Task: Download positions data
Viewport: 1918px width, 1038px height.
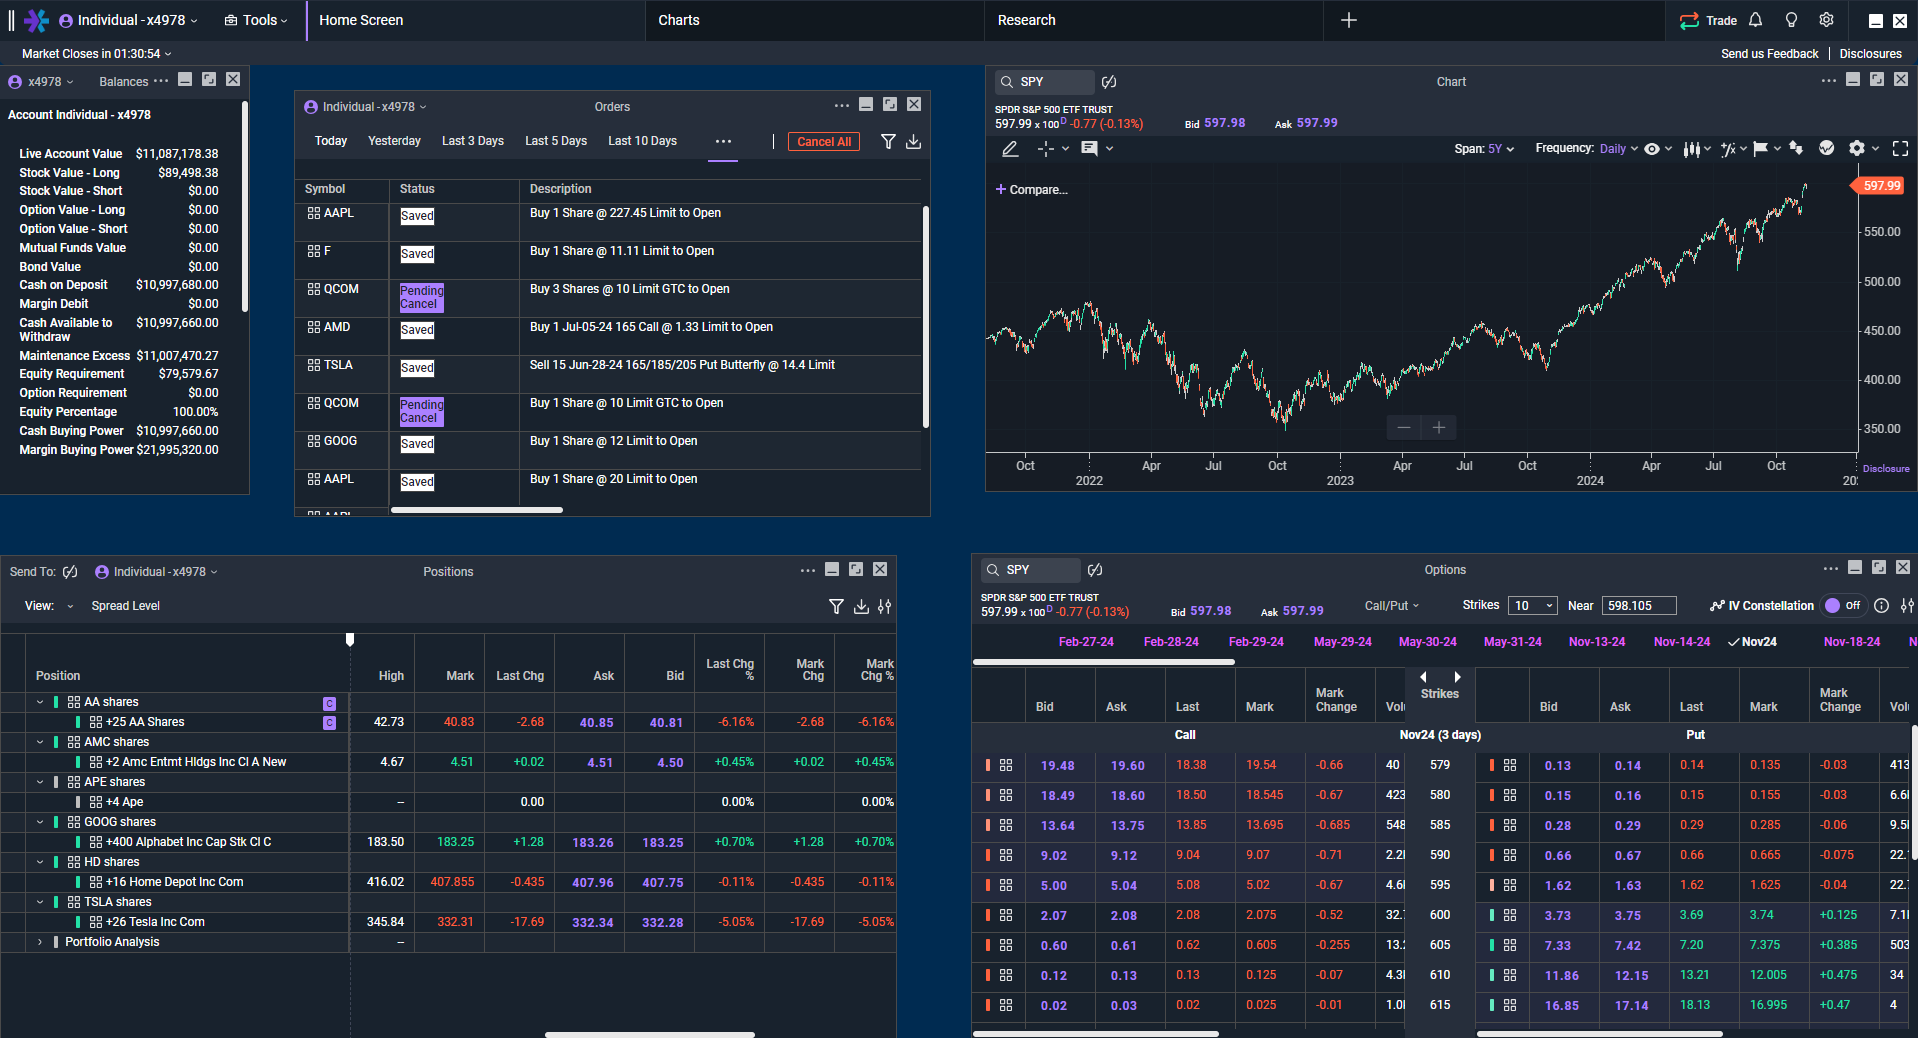Action: pyautogui.click(x=861, y=606)
